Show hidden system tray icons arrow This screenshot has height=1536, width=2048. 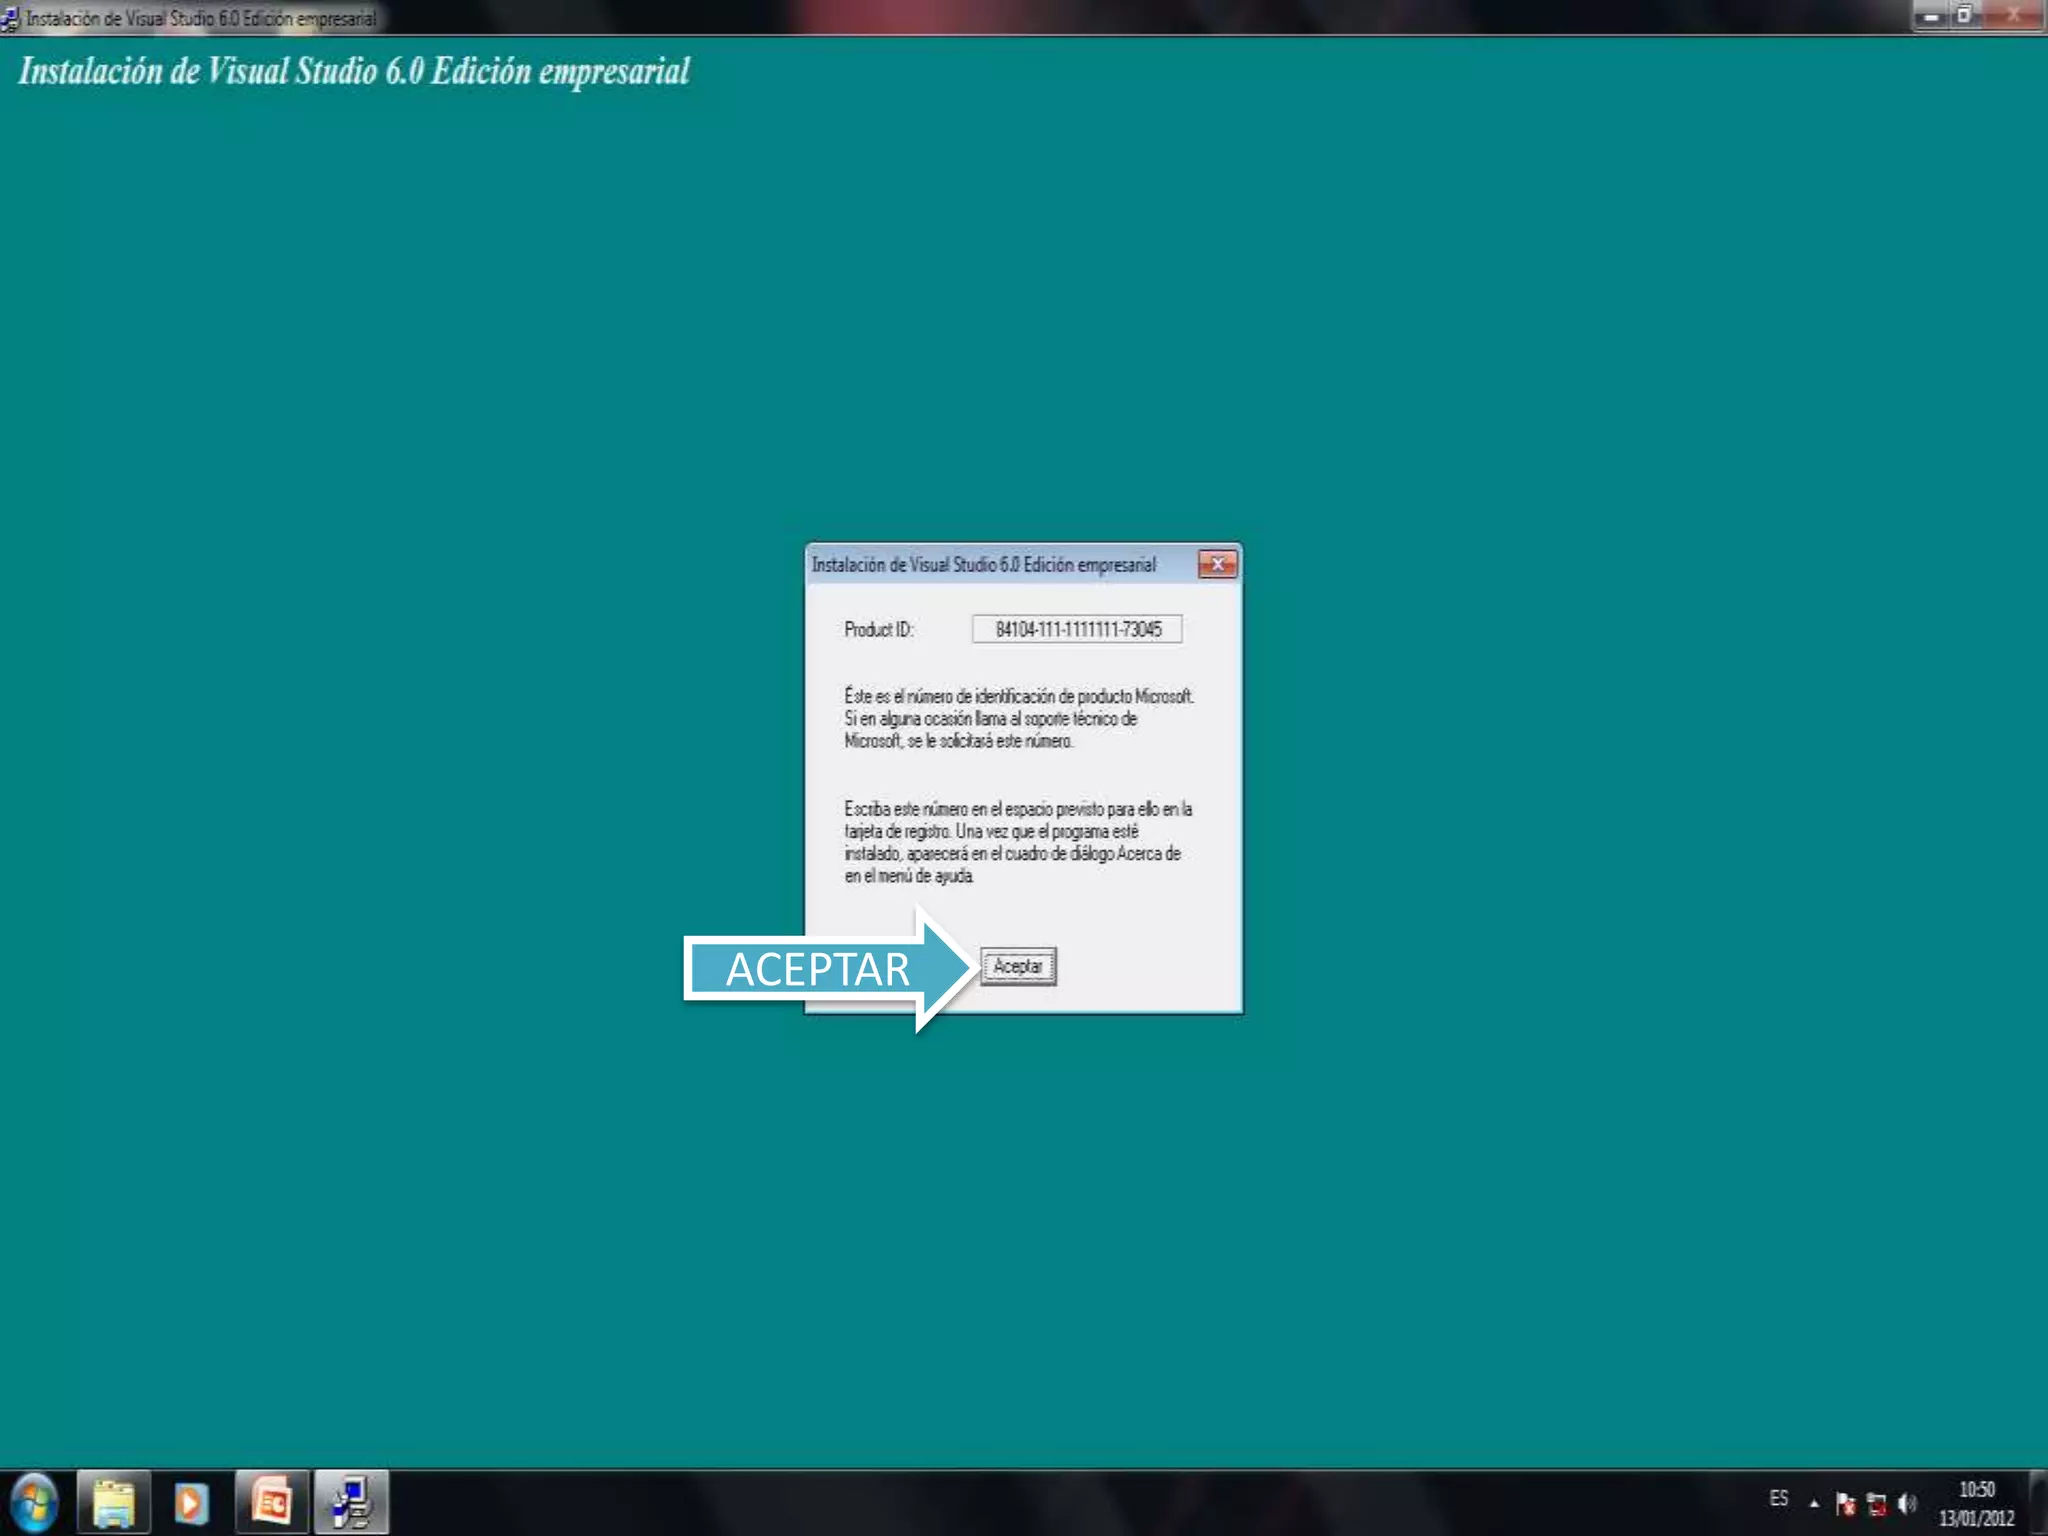pyautogui.click(x=1814, y=1503)
